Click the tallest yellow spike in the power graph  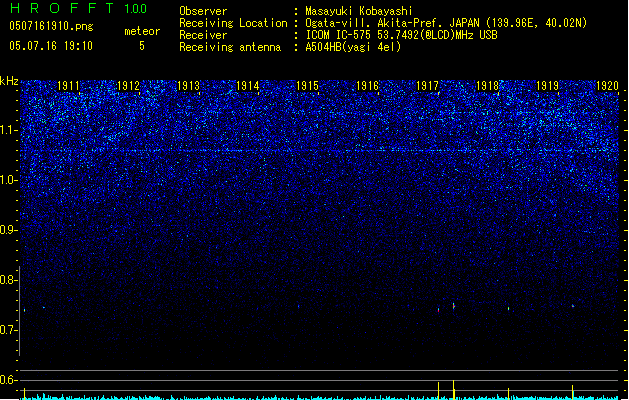[454, 390]
